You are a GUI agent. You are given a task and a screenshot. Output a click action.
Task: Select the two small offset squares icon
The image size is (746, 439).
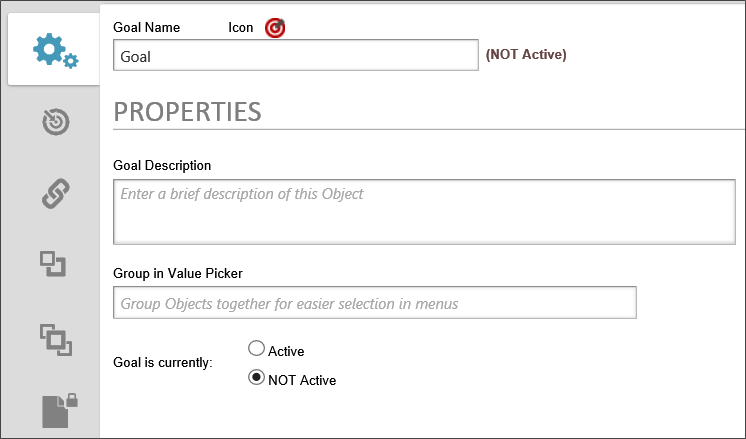click(x=53, y=264)
